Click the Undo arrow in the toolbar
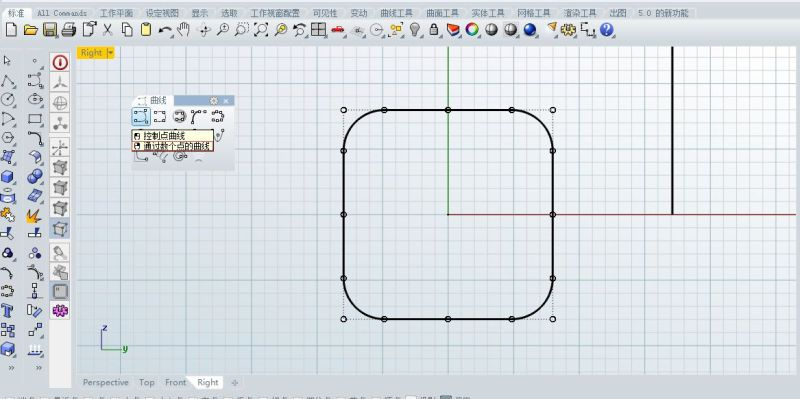Screen dimensions: 800x399 tap(165, 30)
